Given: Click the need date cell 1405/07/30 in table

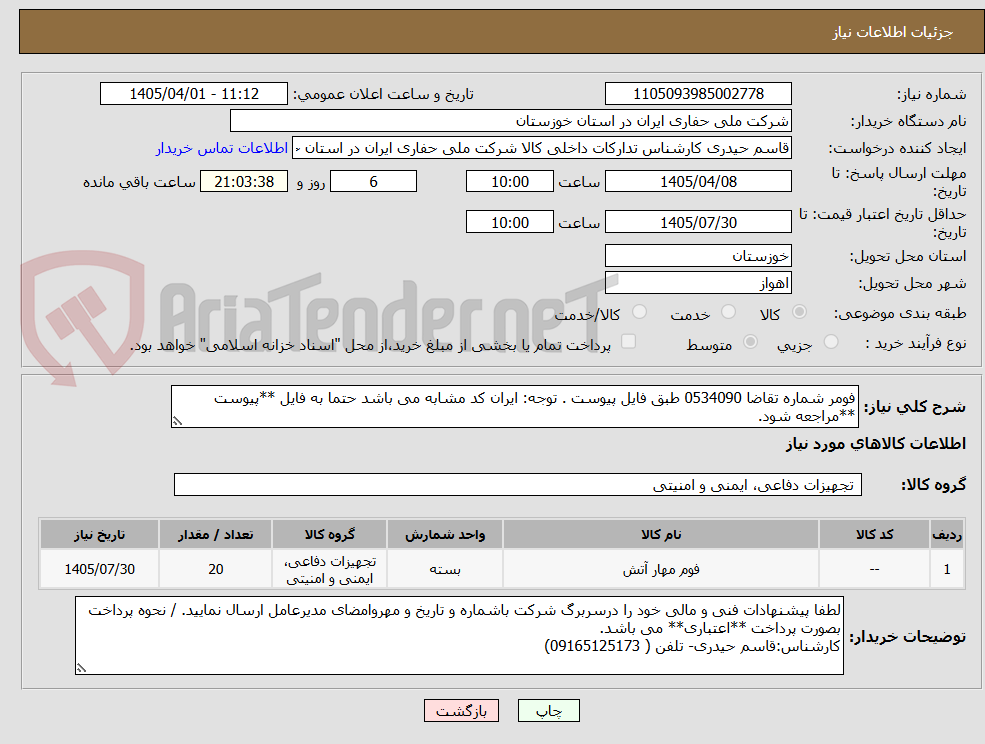Looking at the screenshot, I should click(99, 569).
